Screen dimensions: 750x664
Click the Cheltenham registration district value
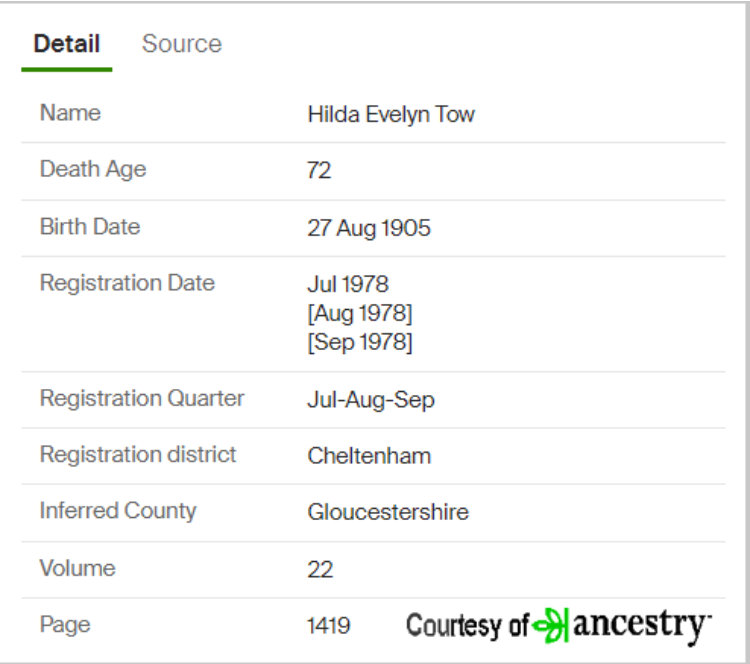pos(369,457)
